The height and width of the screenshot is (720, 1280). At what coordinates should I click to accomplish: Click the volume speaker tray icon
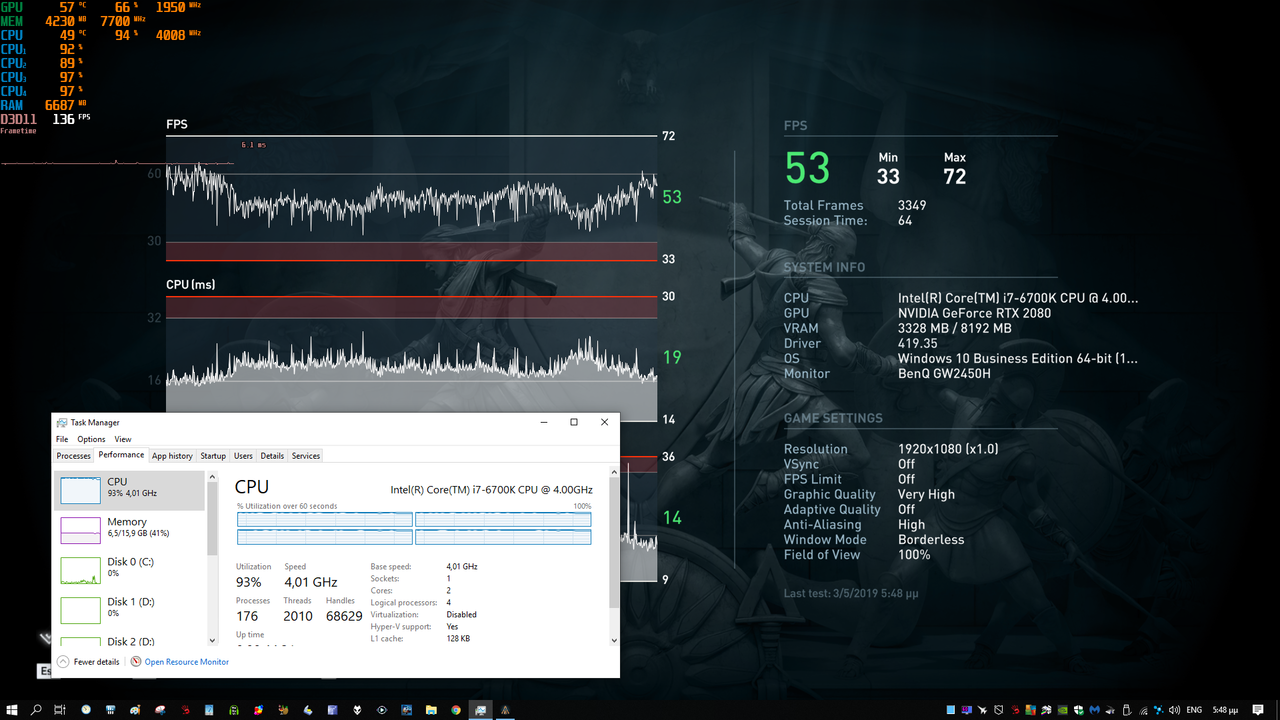pos(1174,710)
